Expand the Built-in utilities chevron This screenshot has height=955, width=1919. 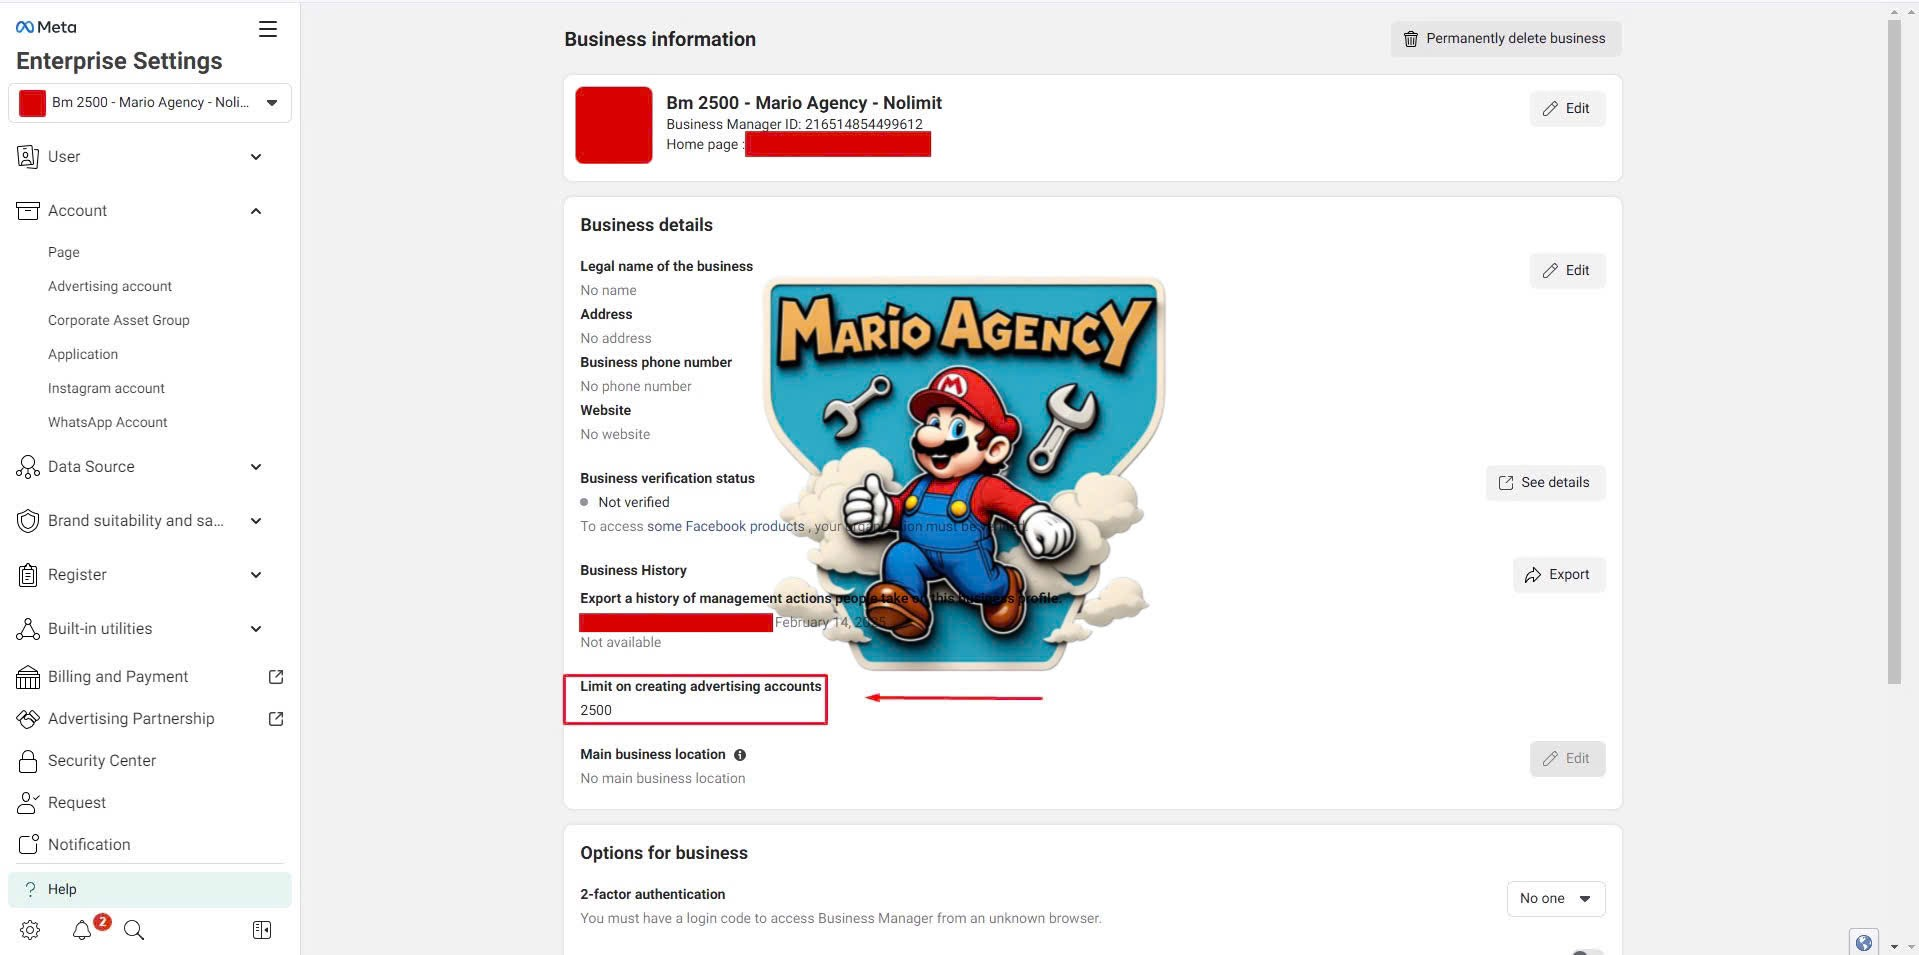[256, 629]
